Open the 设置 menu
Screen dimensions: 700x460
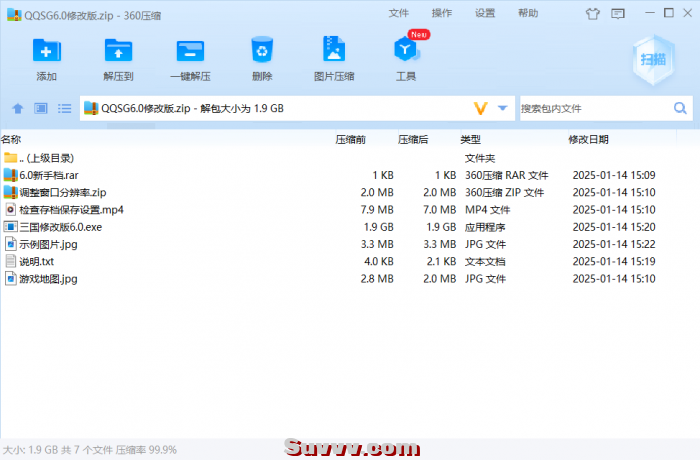click(485, 13)
